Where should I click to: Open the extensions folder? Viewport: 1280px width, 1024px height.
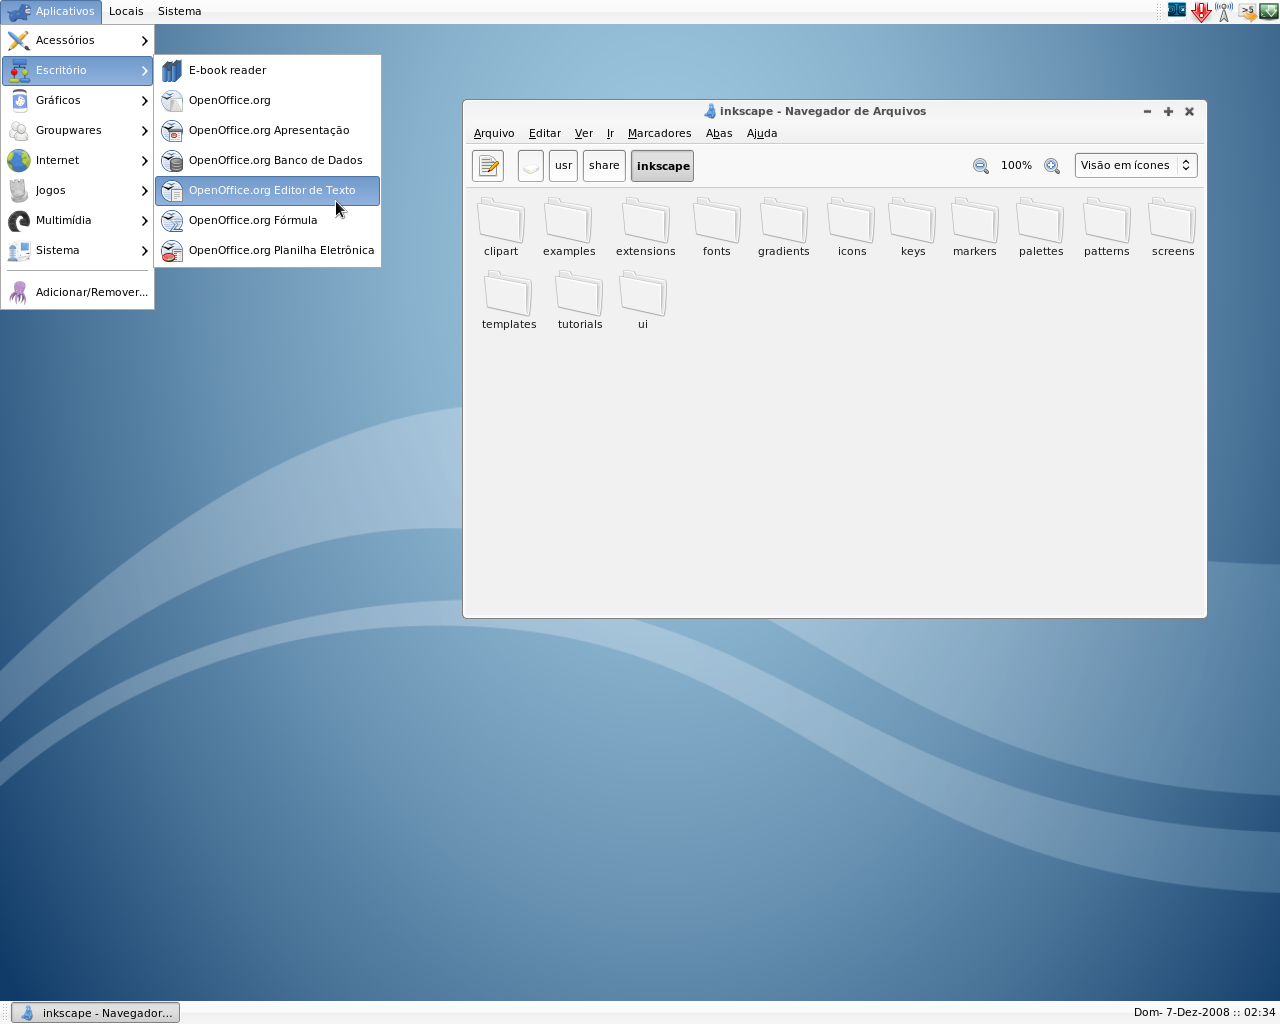[x=646, y=227]
